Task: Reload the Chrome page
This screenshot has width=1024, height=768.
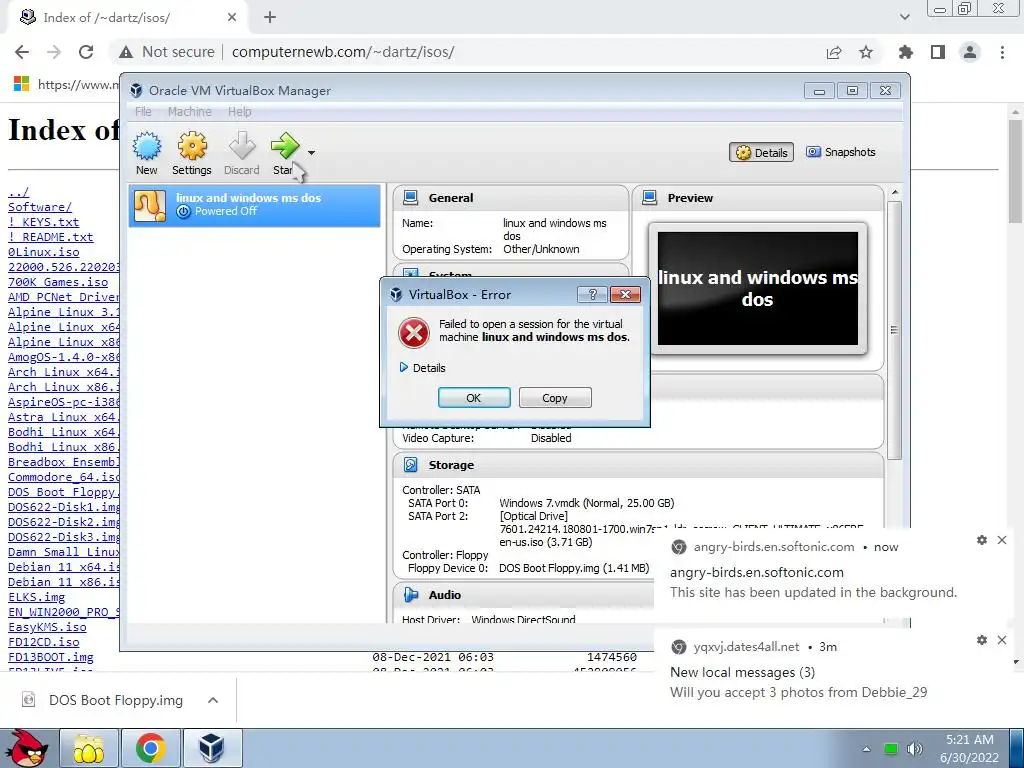Action: pyautogui.click(x=86, y=52)
